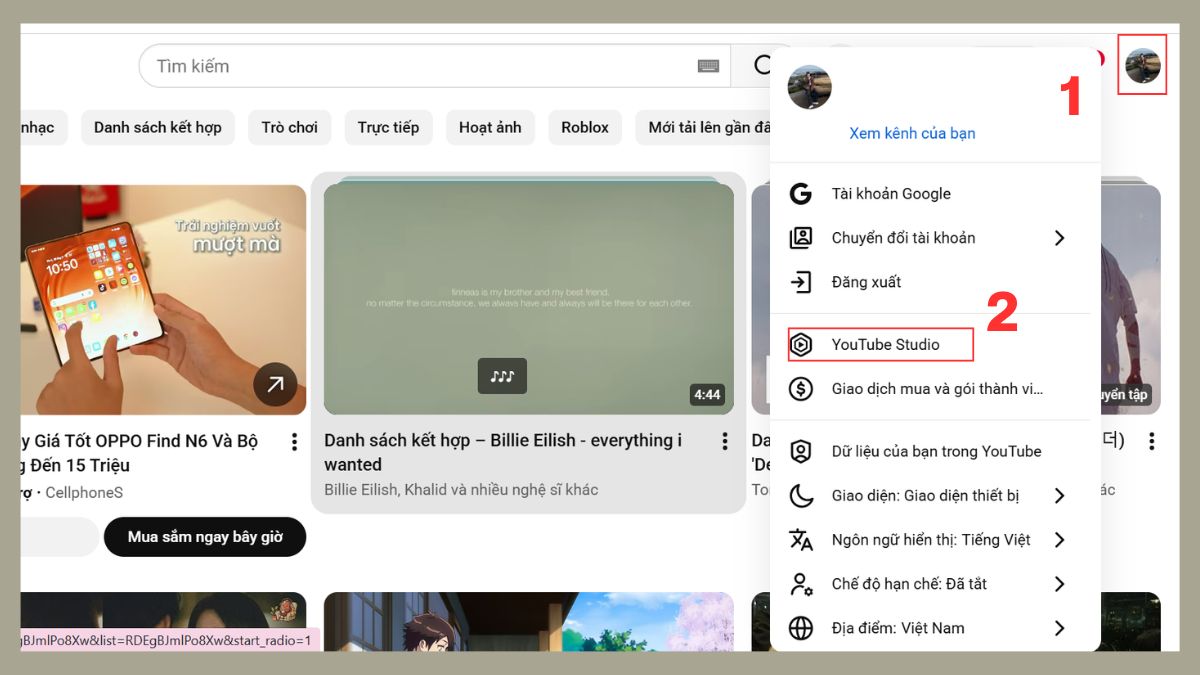Click the Mua sắm ngay bây giờ button
The height and width of the screenshot is (675, 1200).
(205, 537)
